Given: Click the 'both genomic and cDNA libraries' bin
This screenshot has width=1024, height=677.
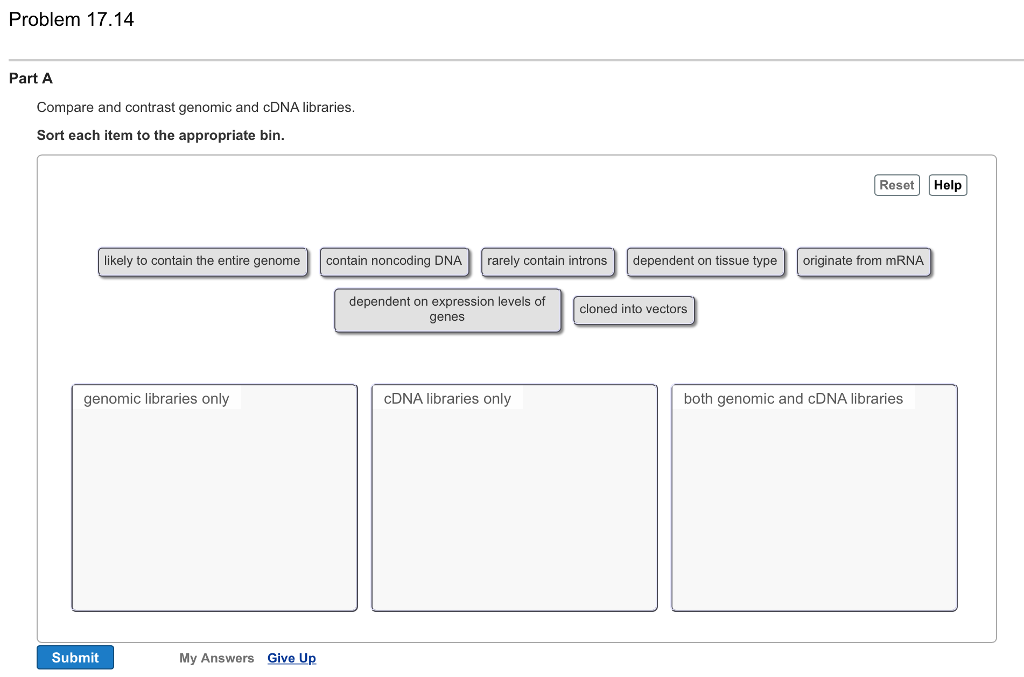Looking at the screenshot, I should 813,497.
